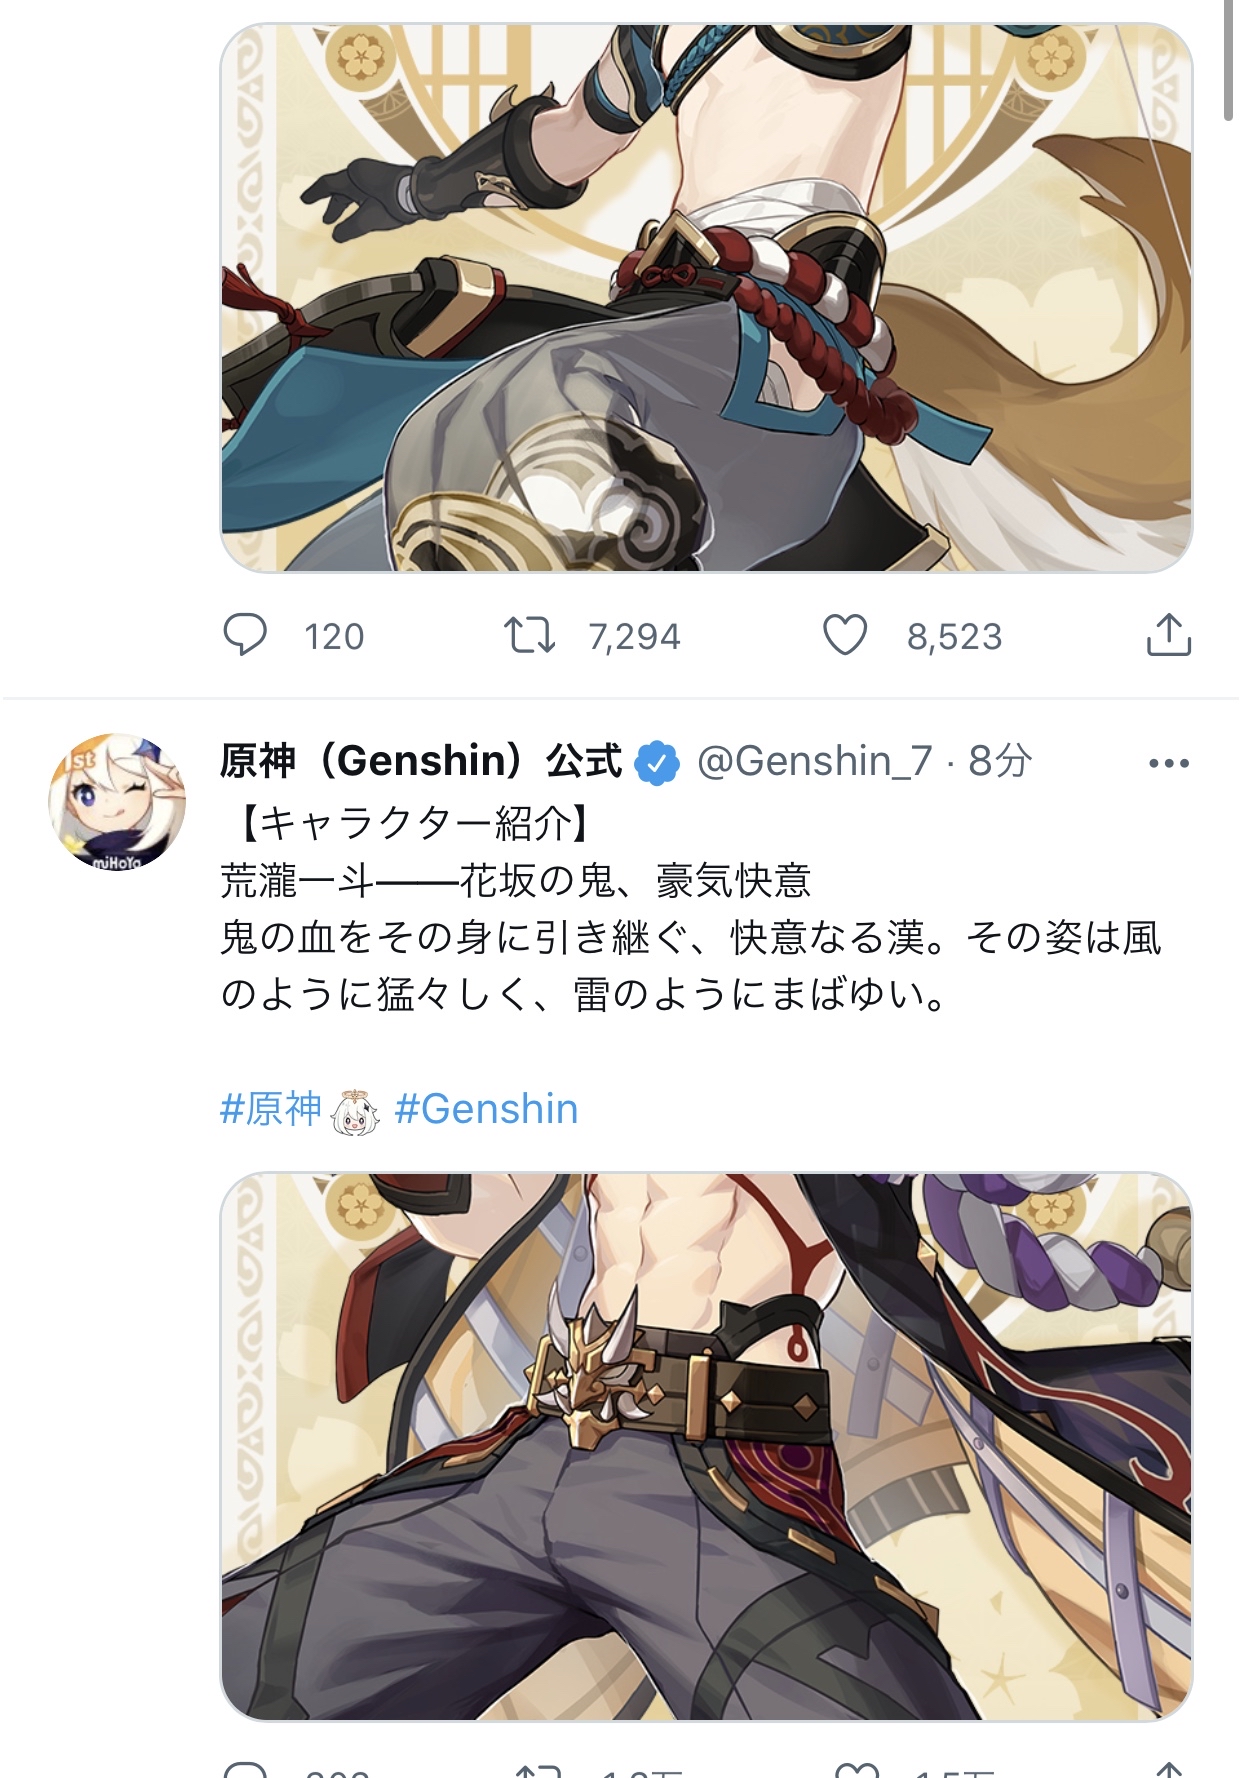1242x1778 pixels.
Task: Click the page scrollbar thumb
Action: pos(1229,60)
